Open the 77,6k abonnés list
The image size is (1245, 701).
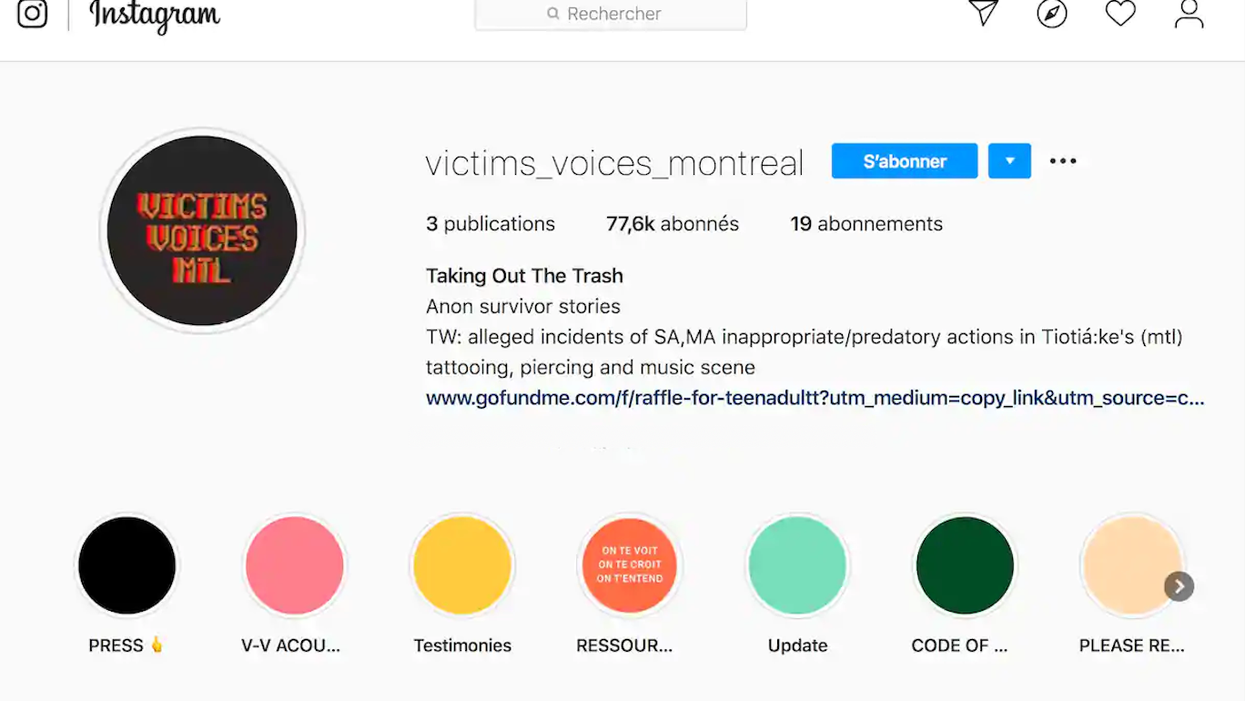click(672, 224)
